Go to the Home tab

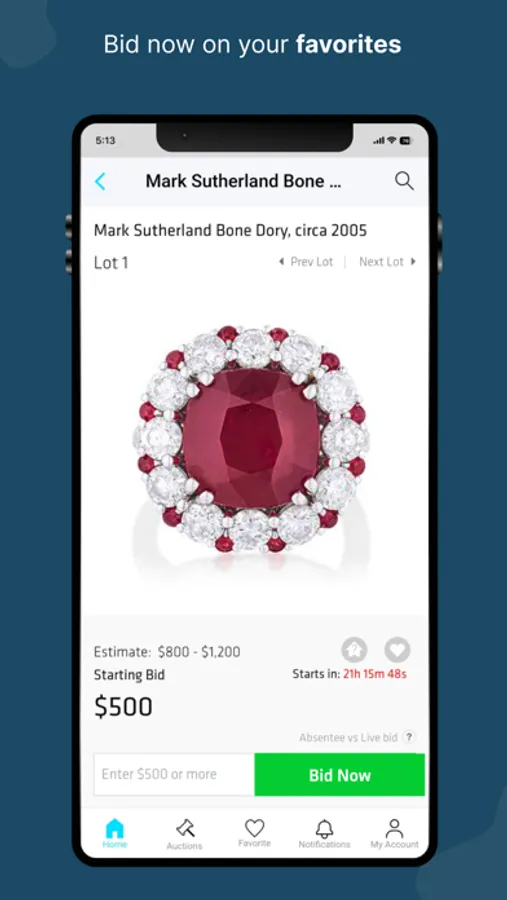click(115, 833)
